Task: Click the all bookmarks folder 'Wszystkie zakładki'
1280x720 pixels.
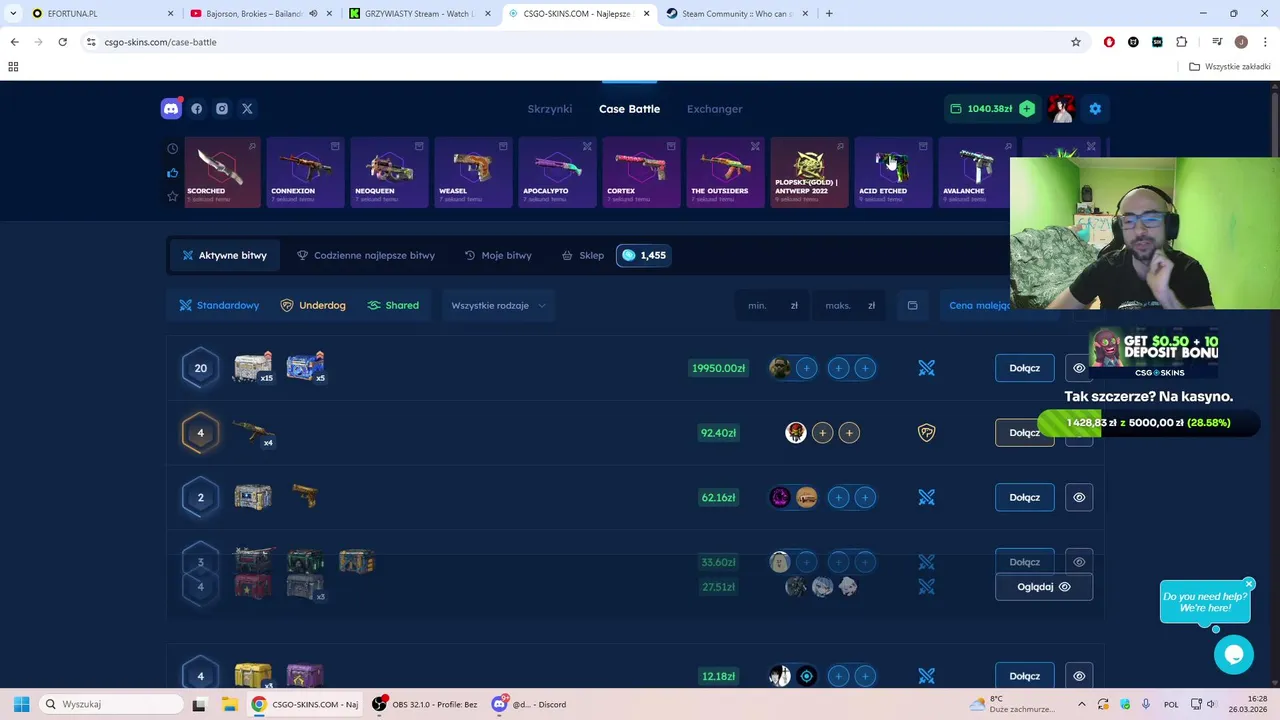Action: point(1230,67)
